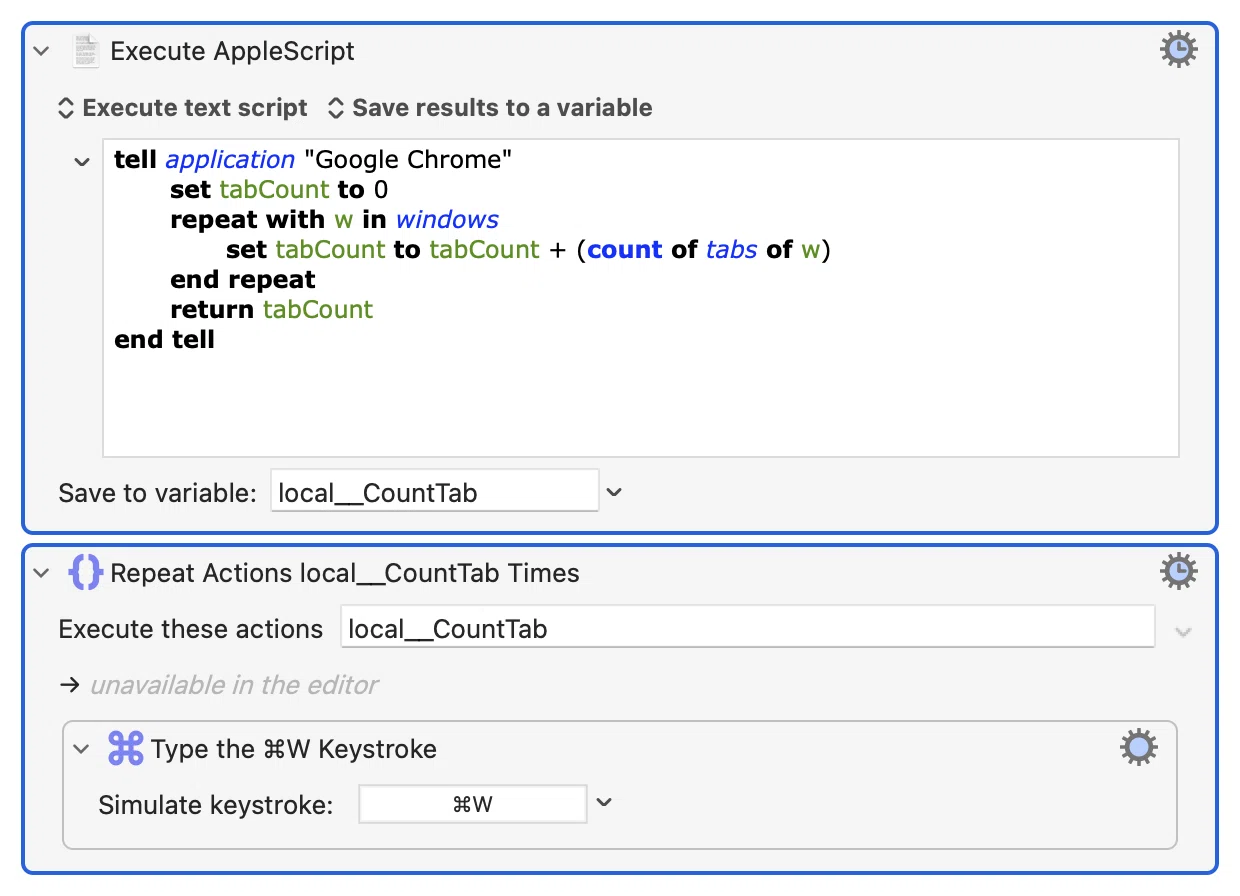The image size is (1240, 896).
Task: Click the 'repeat with w in windows' line
Action: click(335, 220)
